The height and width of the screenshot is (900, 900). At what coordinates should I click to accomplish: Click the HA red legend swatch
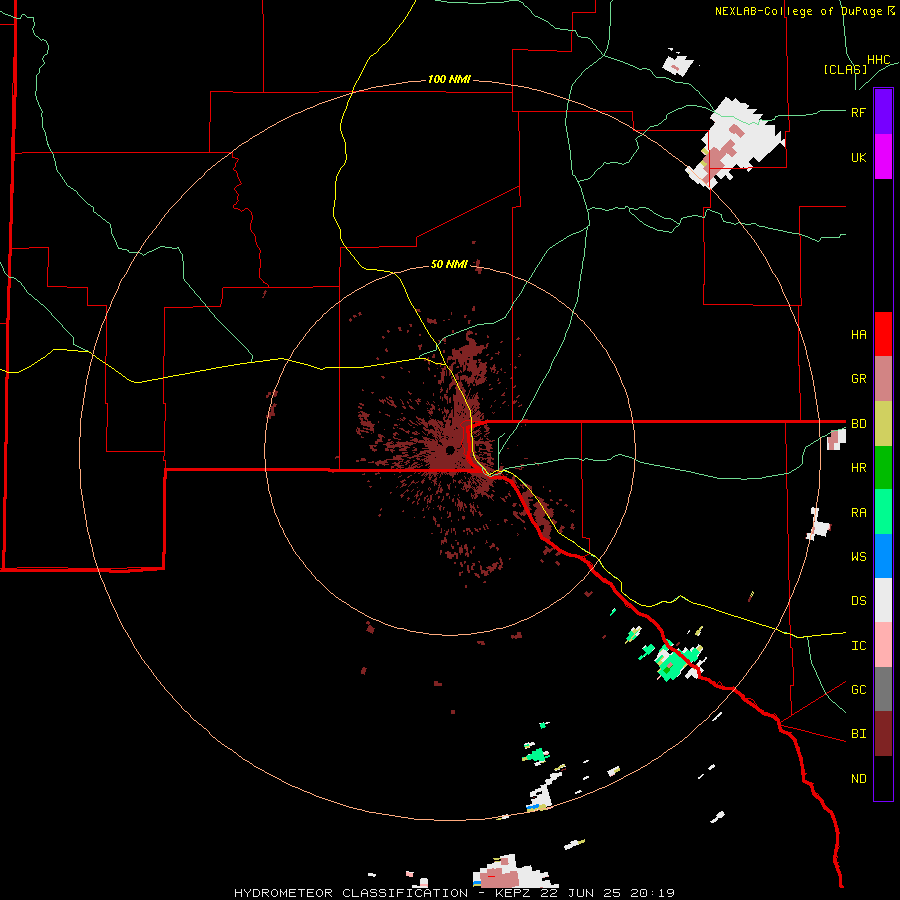883,334
